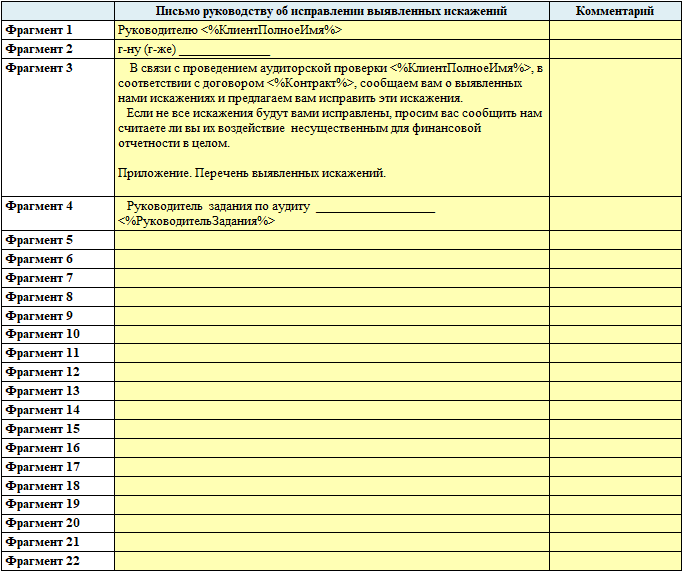683x572 pixels.
Task: Click the 'Фрагмент 18' row label
Action: [x=58, y=486]
